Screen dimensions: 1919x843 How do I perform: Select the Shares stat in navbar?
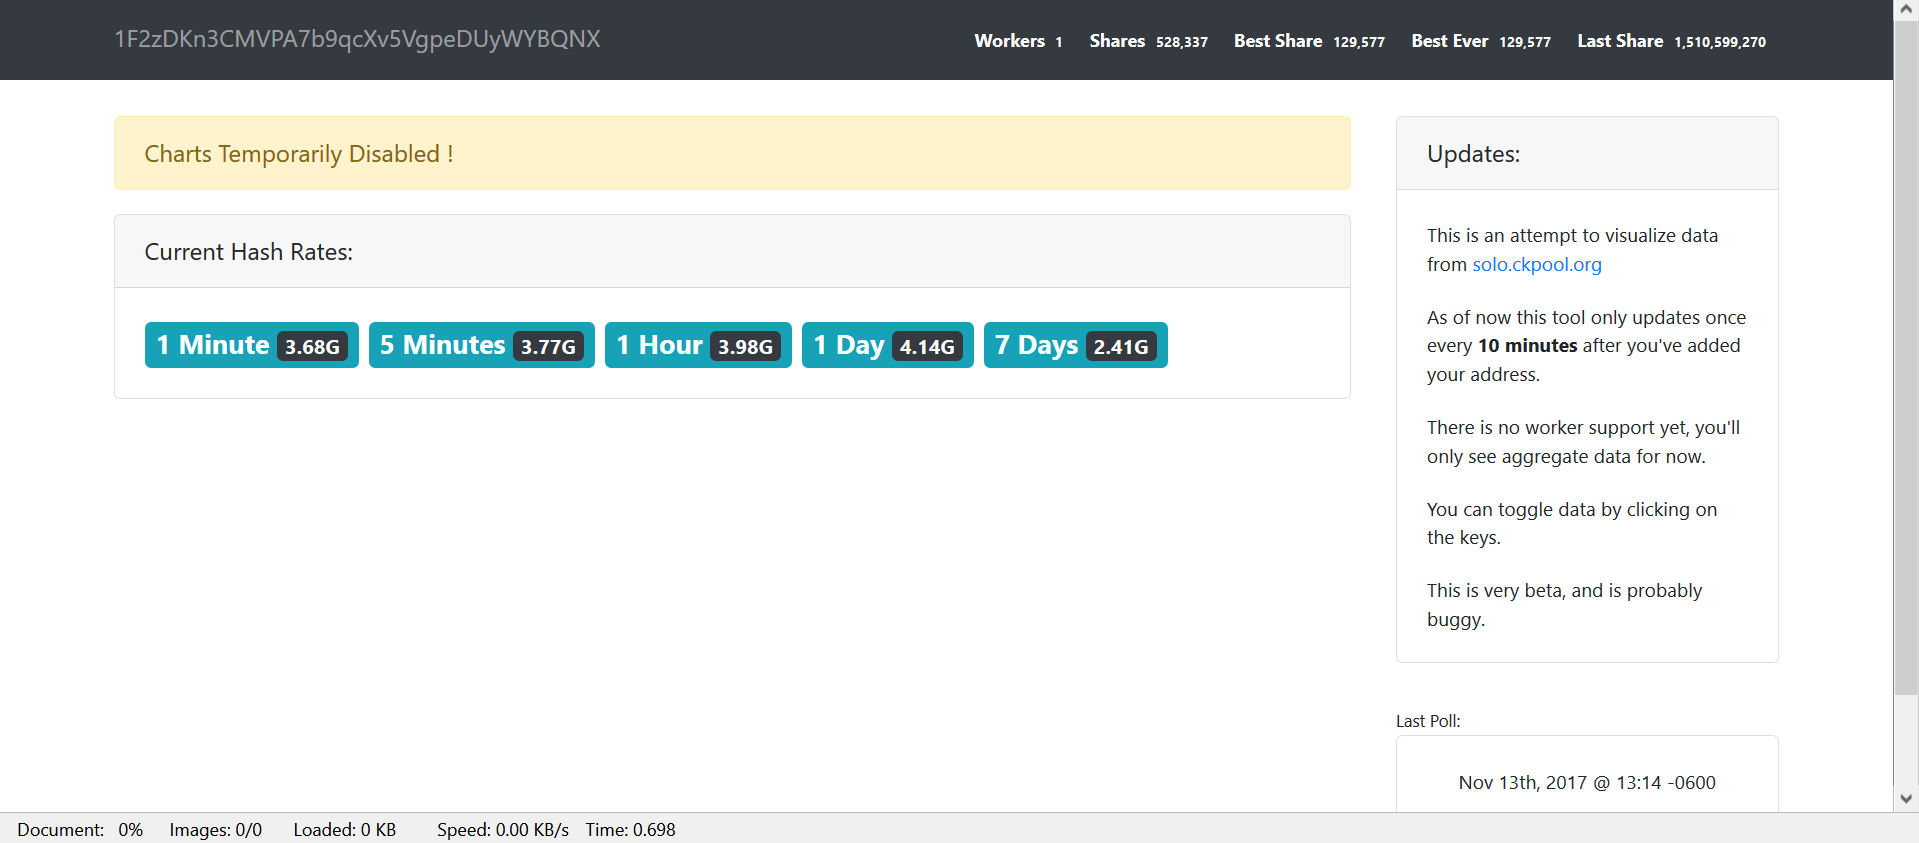tap(1148, 41)
